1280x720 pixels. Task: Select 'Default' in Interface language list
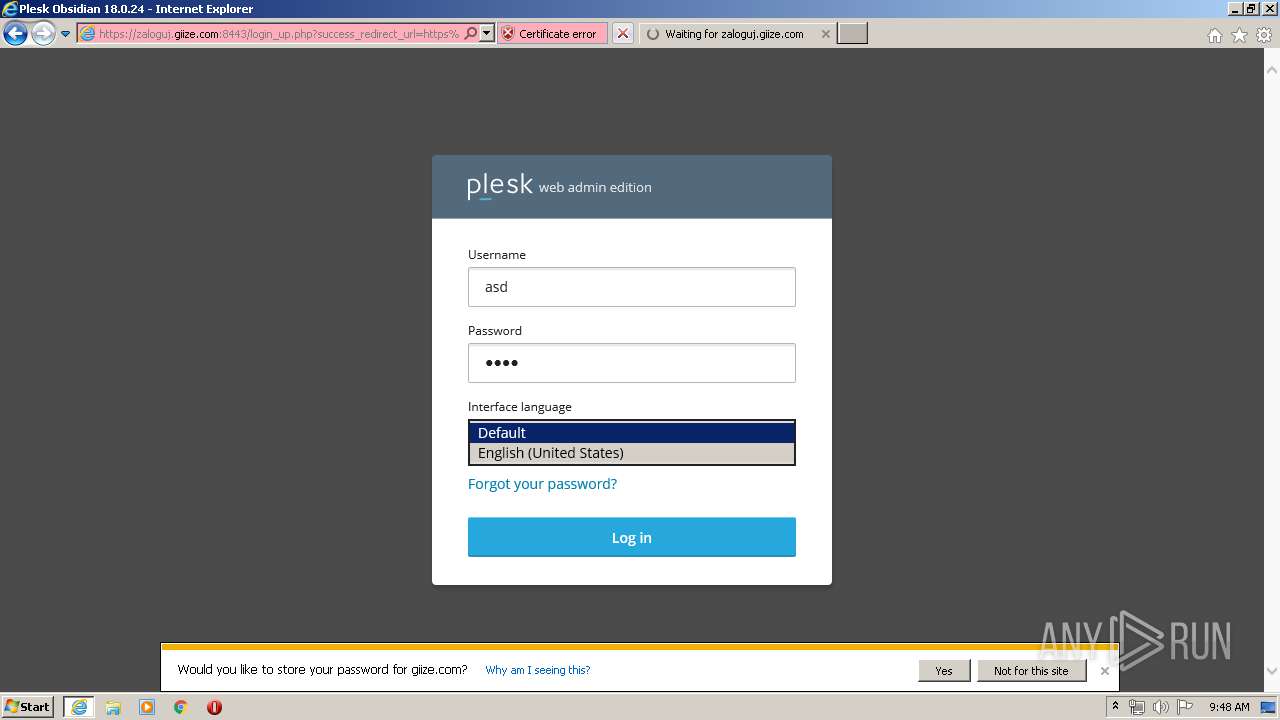(632, 433)
